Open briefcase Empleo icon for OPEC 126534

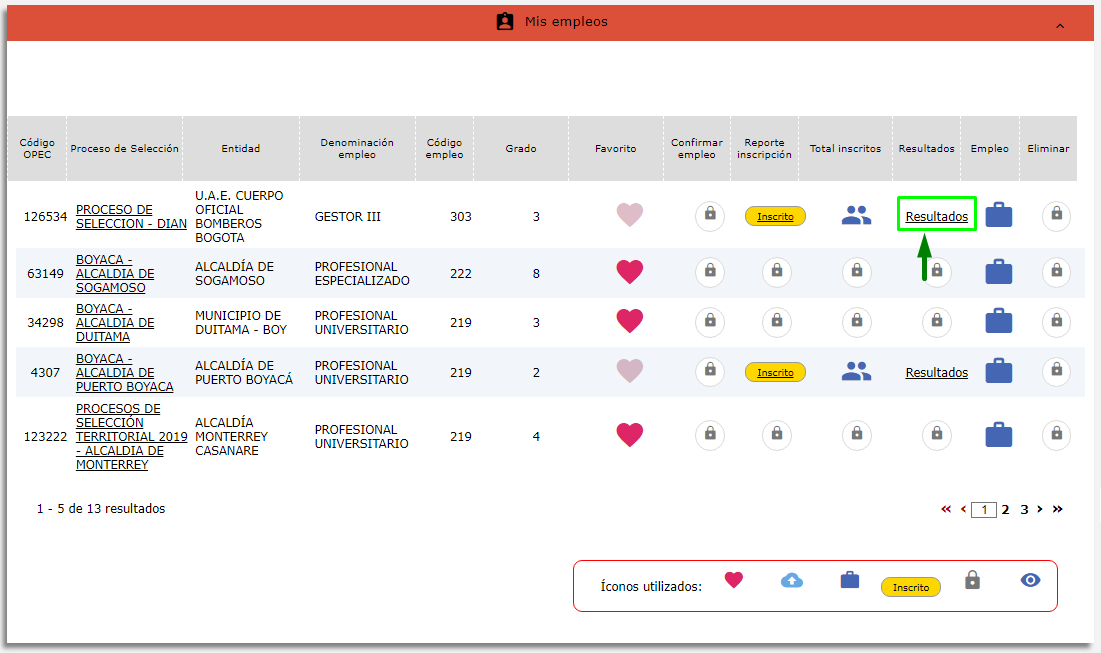pos(998,216)
